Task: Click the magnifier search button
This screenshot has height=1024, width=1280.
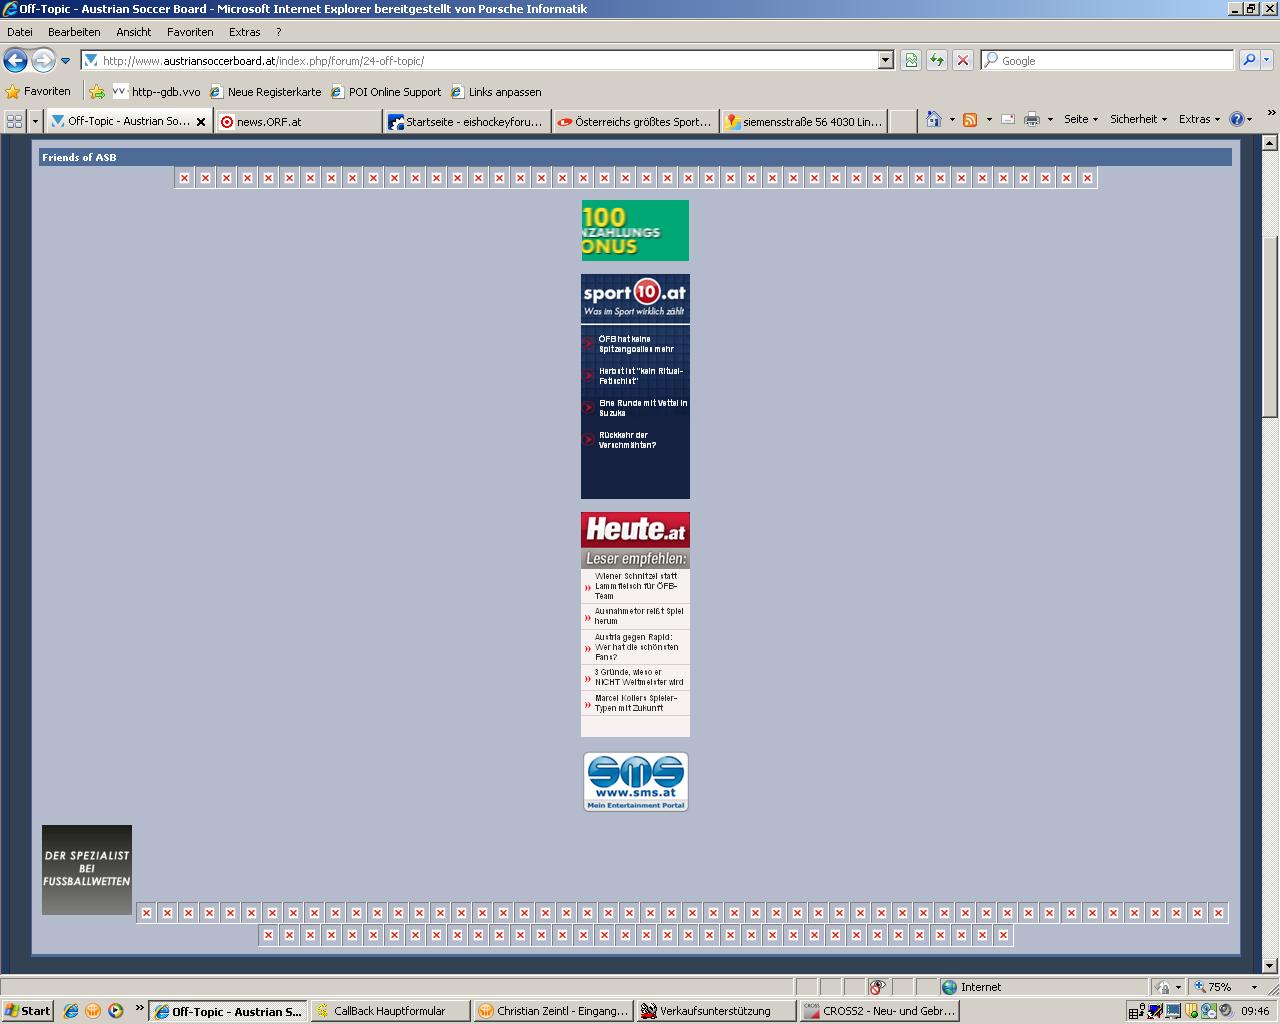Action: coord(1248,61)
